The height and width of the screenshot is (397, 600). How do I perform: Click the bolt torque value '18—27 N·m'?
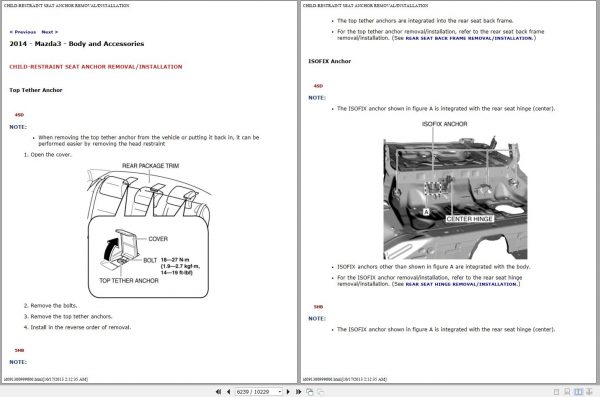click(175, 260)
